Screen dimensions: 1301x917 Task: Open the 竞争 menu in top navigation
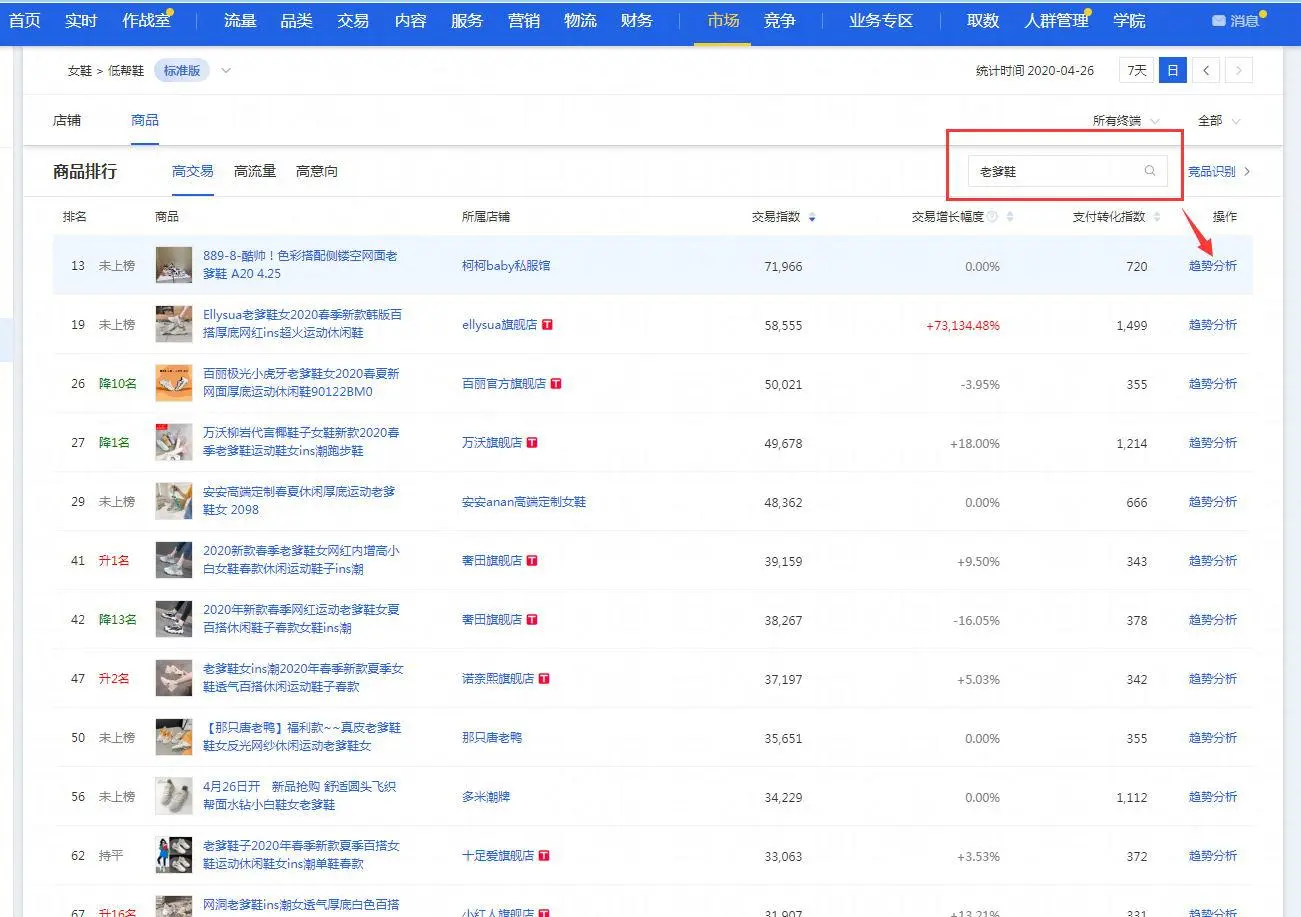tap(779, 21)
